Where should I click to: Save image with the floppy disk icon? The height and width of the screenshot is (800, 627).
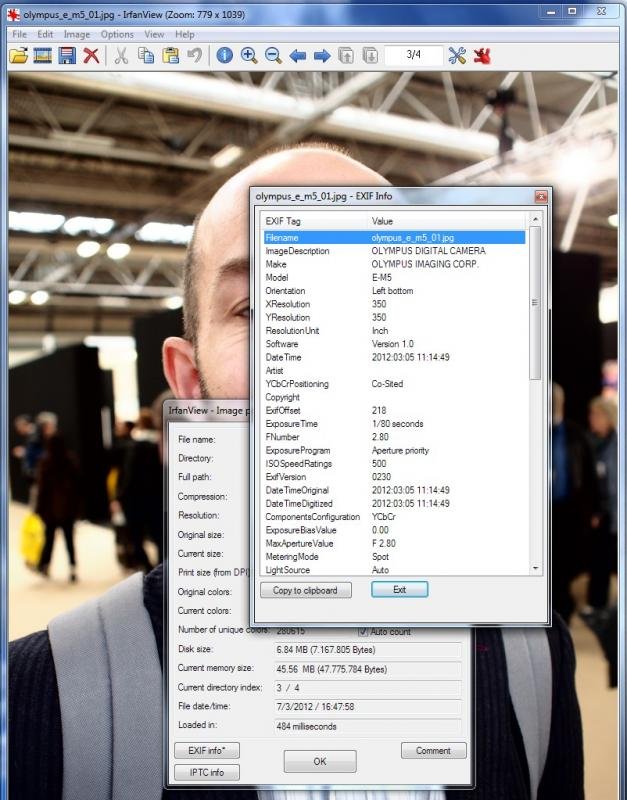[67, 55]
